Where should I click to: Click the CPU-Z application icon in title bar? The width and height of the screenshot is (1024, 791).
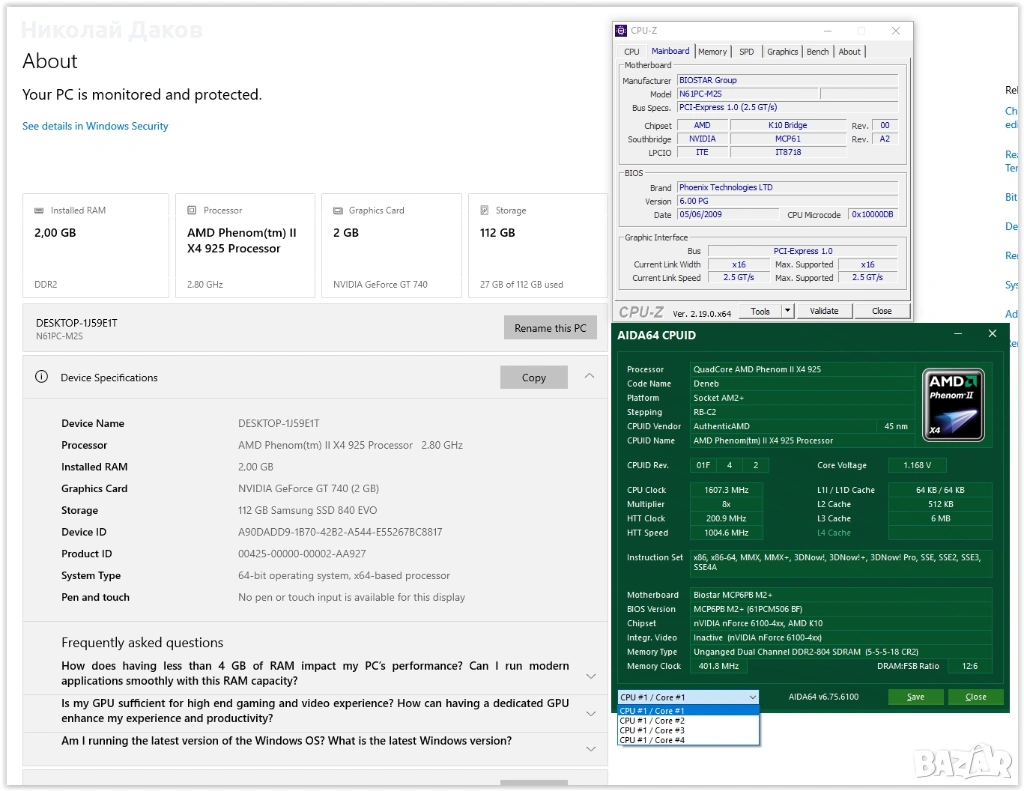pos(622,31)
